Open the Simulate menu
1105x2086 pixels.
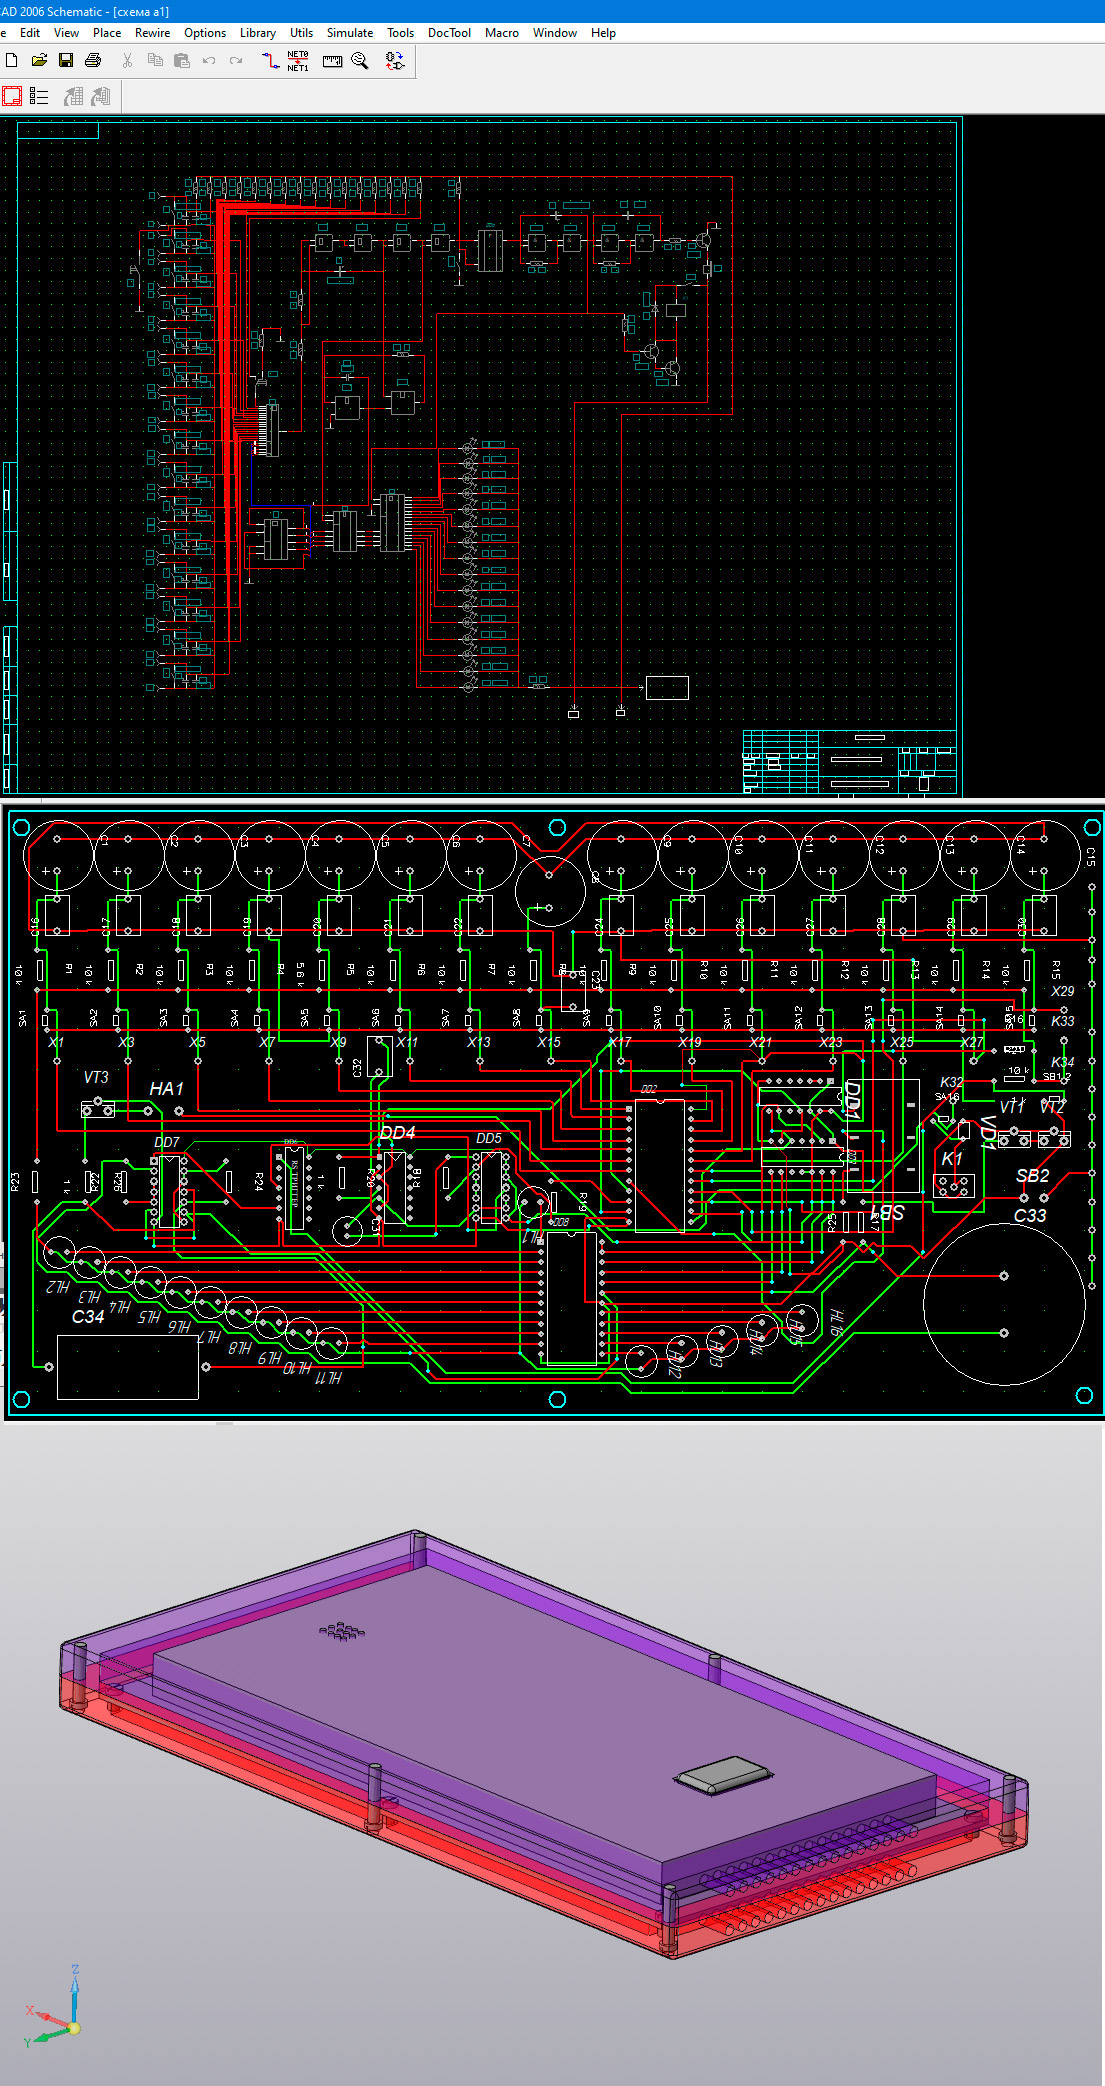[350, 33]
